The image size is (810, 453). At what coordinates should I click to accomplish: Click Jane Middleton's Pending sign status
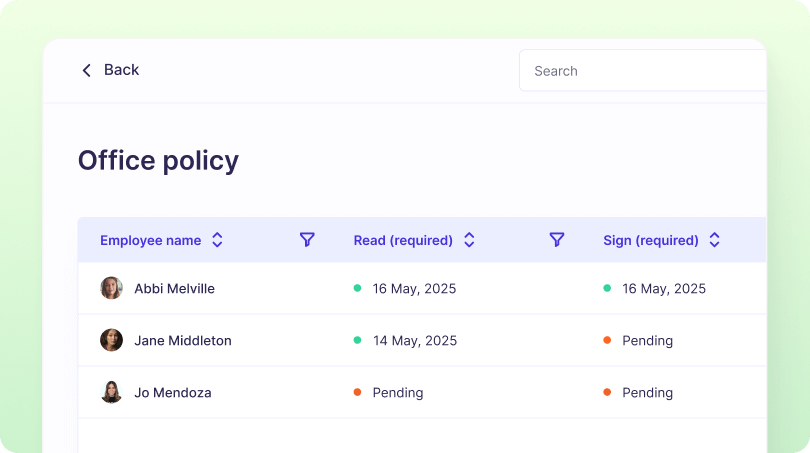pyautogui.click(x=647, y=341)
